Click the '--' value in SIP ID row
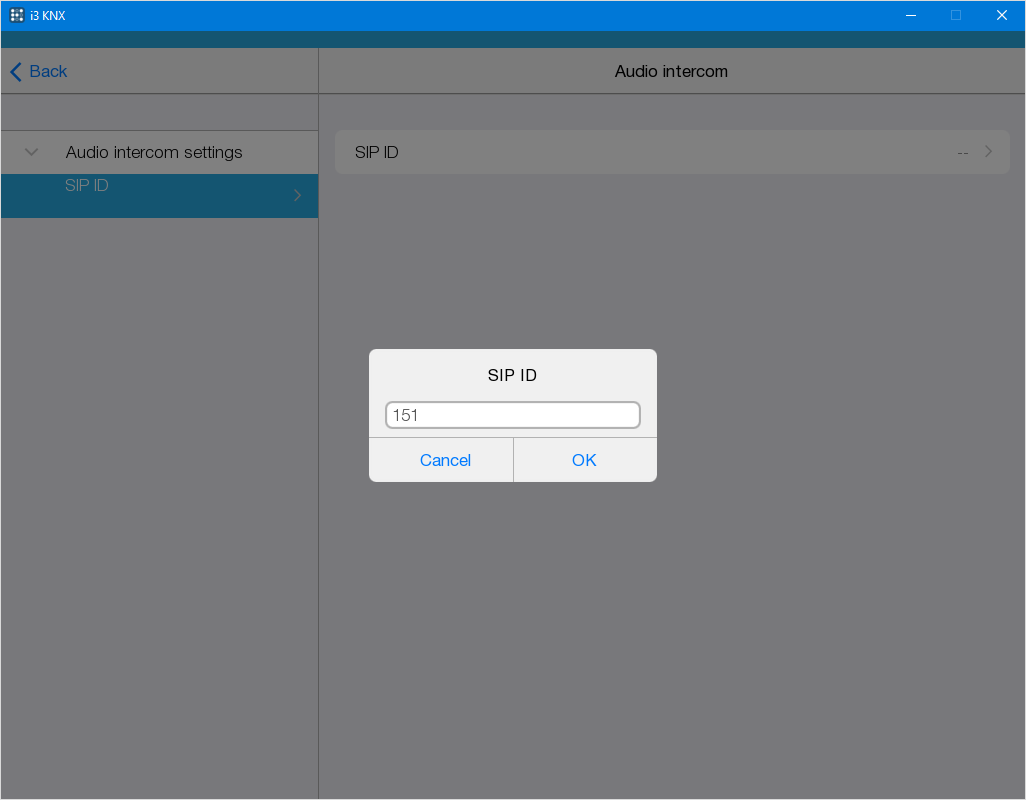This screenshot has height=800, width=1026. pos(962,153)
